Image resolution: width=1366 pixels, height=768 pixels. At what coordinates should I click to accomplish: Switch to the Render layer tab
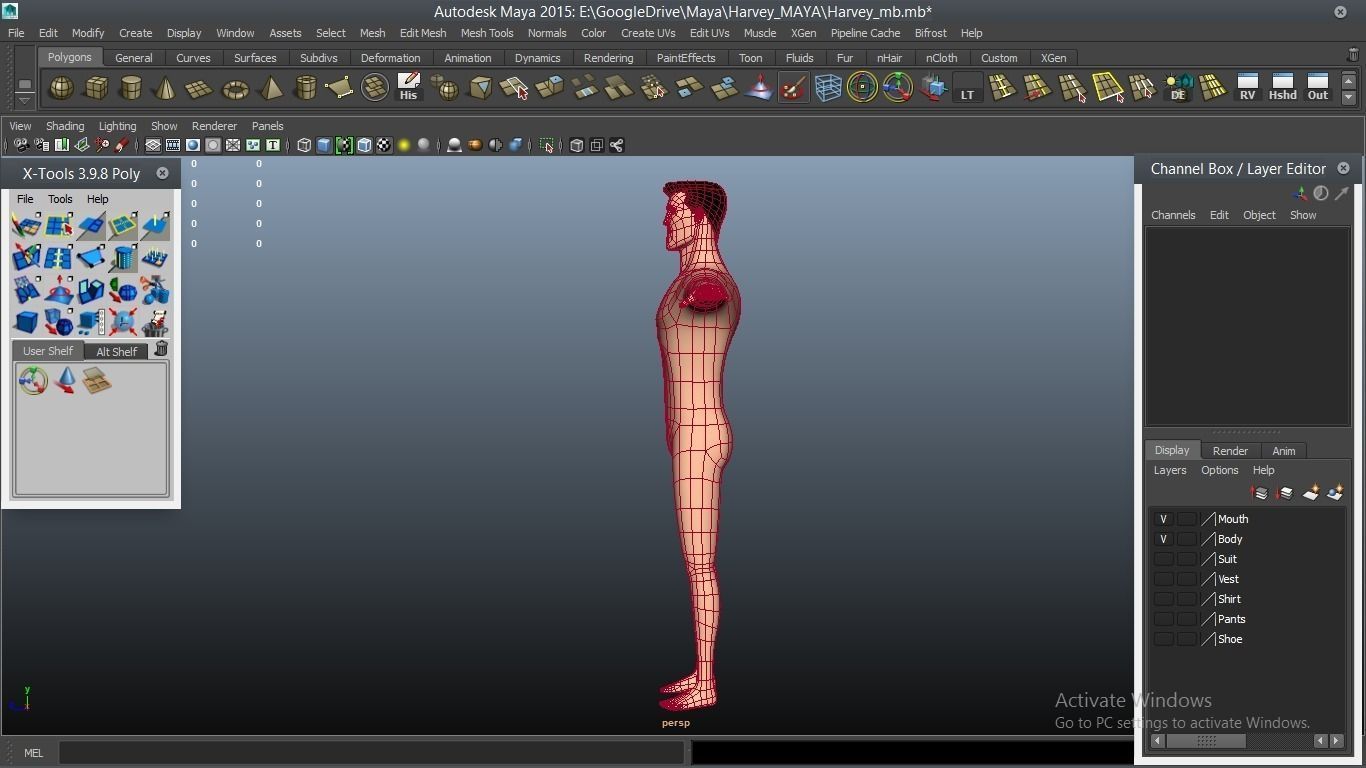pyautogui.click(x=1230, y=451)
